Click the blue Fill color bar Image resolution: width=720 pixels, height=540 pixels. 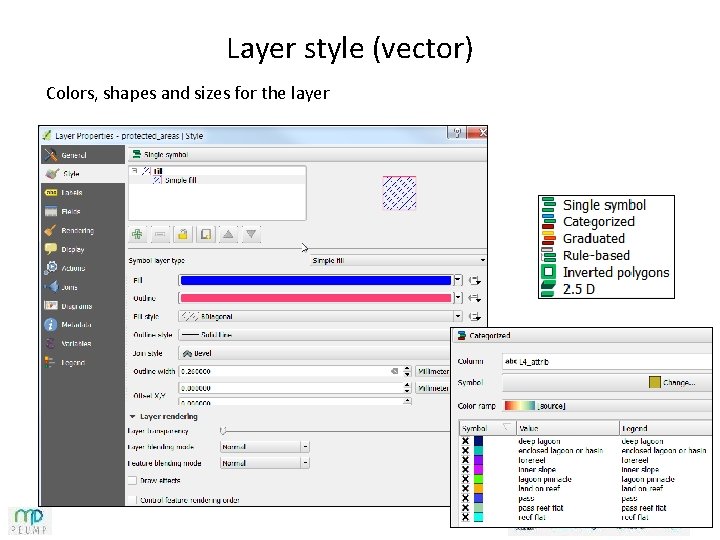point(316,281)
